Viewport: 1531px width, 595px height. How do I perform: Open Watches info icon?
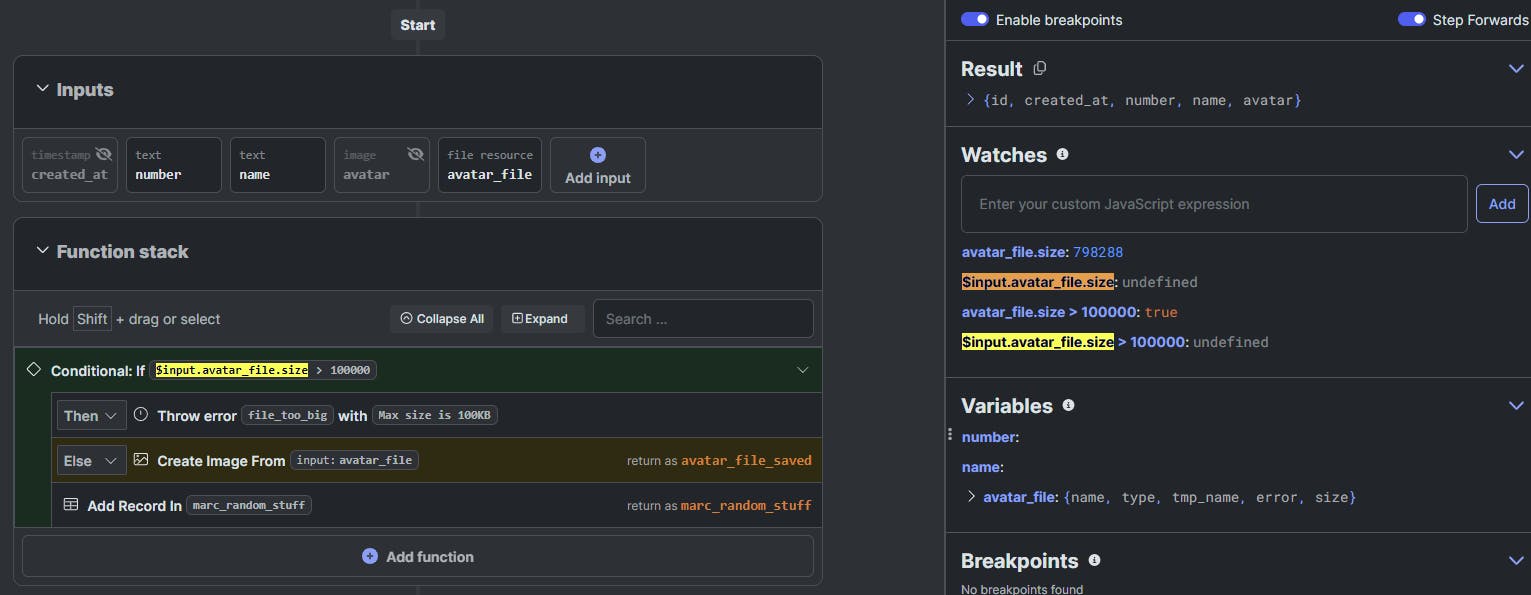coord(1062,154)
